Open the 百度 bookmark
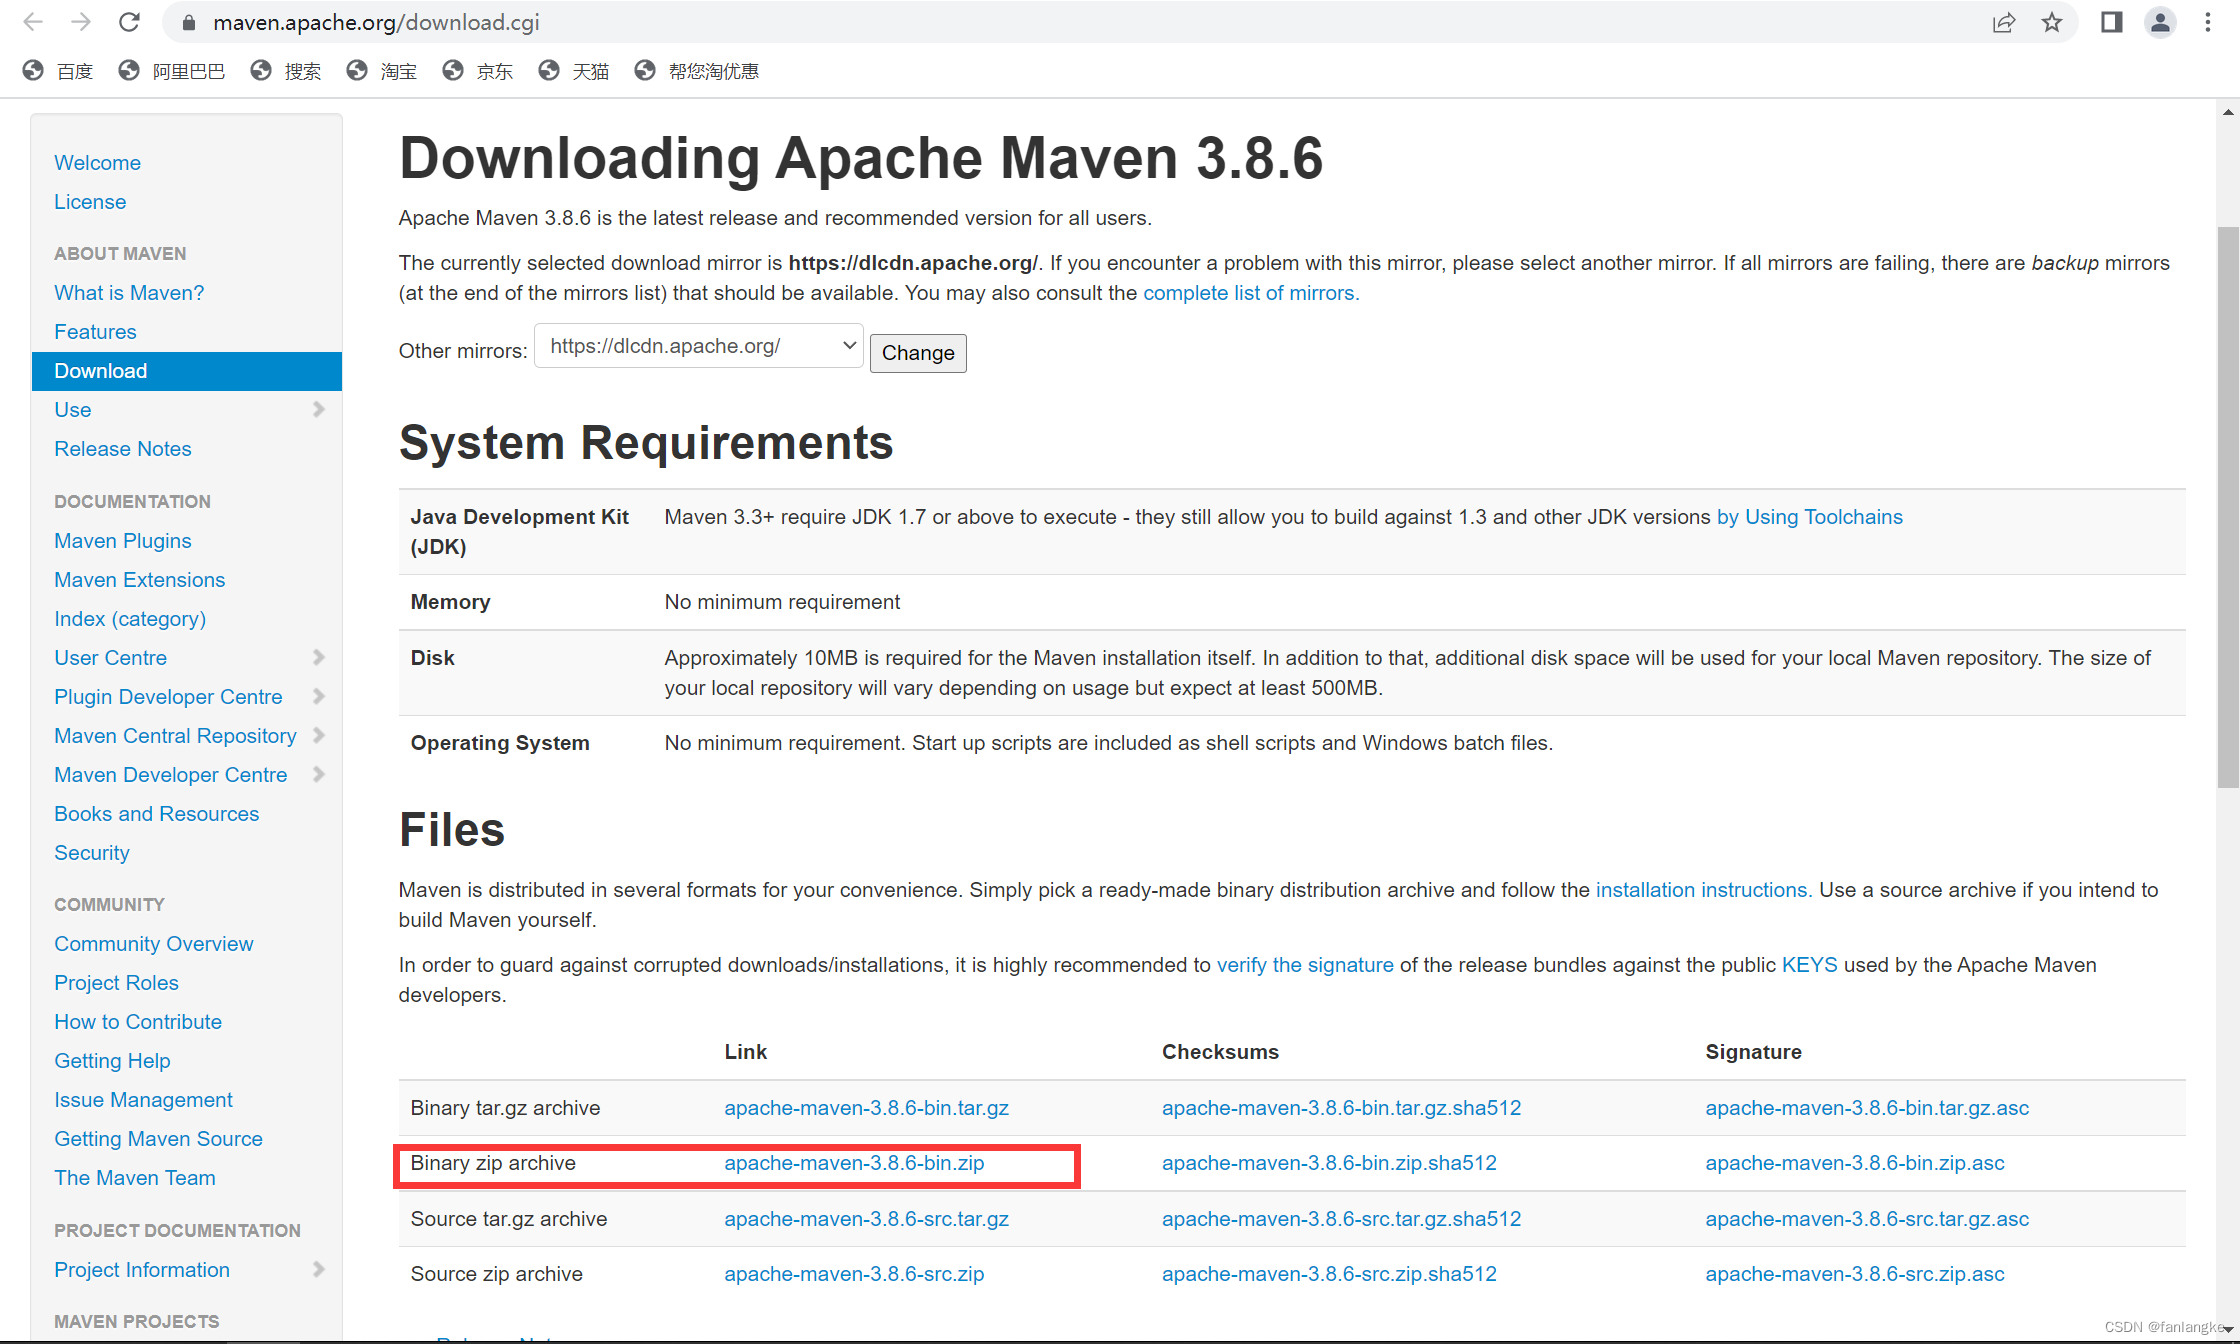 [58, 71]
